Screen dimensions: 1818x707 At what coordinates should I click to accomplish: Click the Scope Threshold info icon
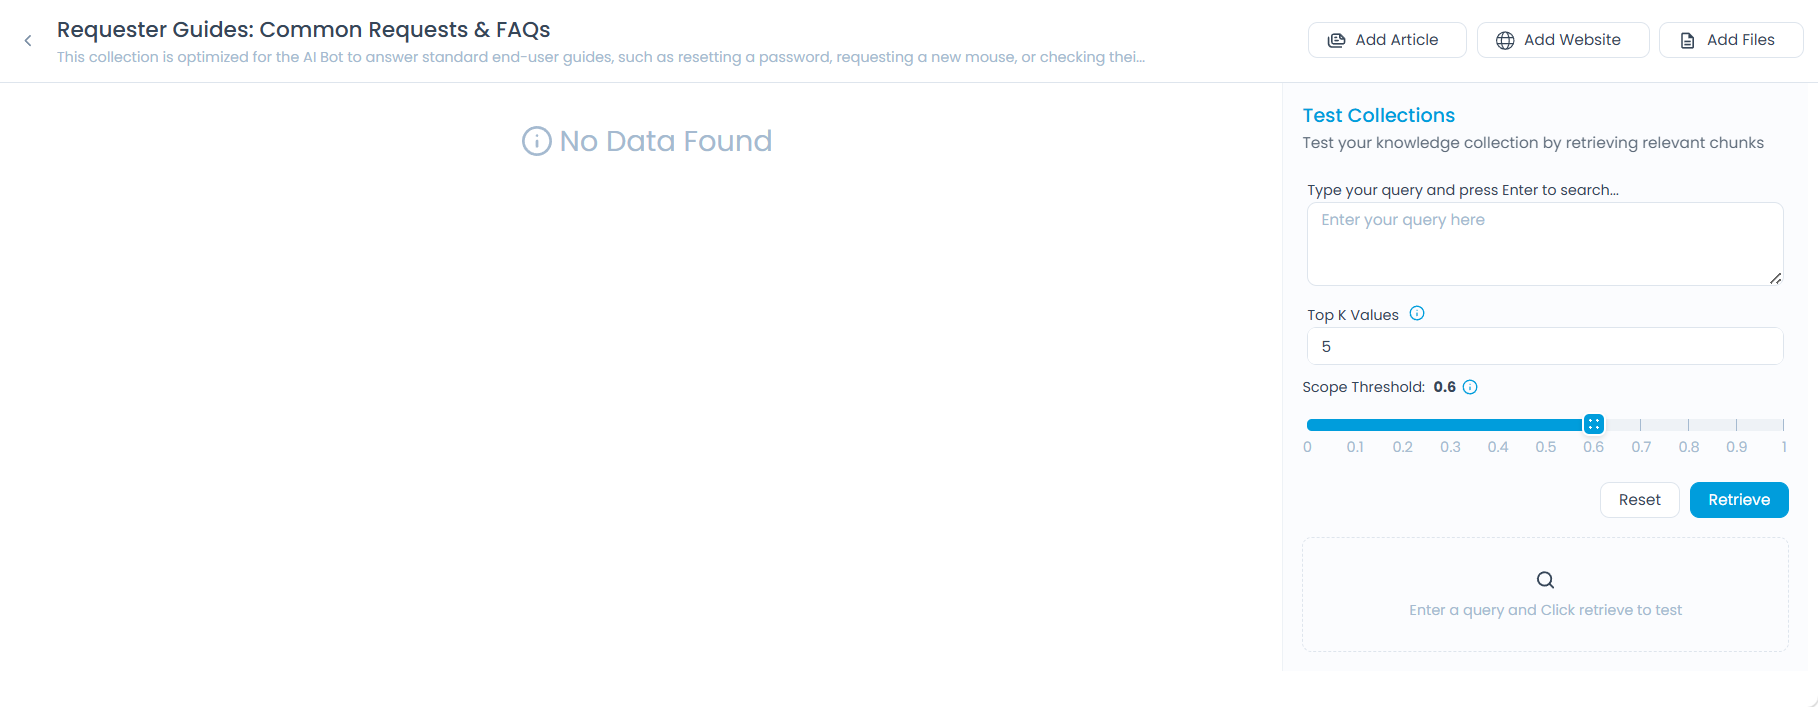[1470, 387]
